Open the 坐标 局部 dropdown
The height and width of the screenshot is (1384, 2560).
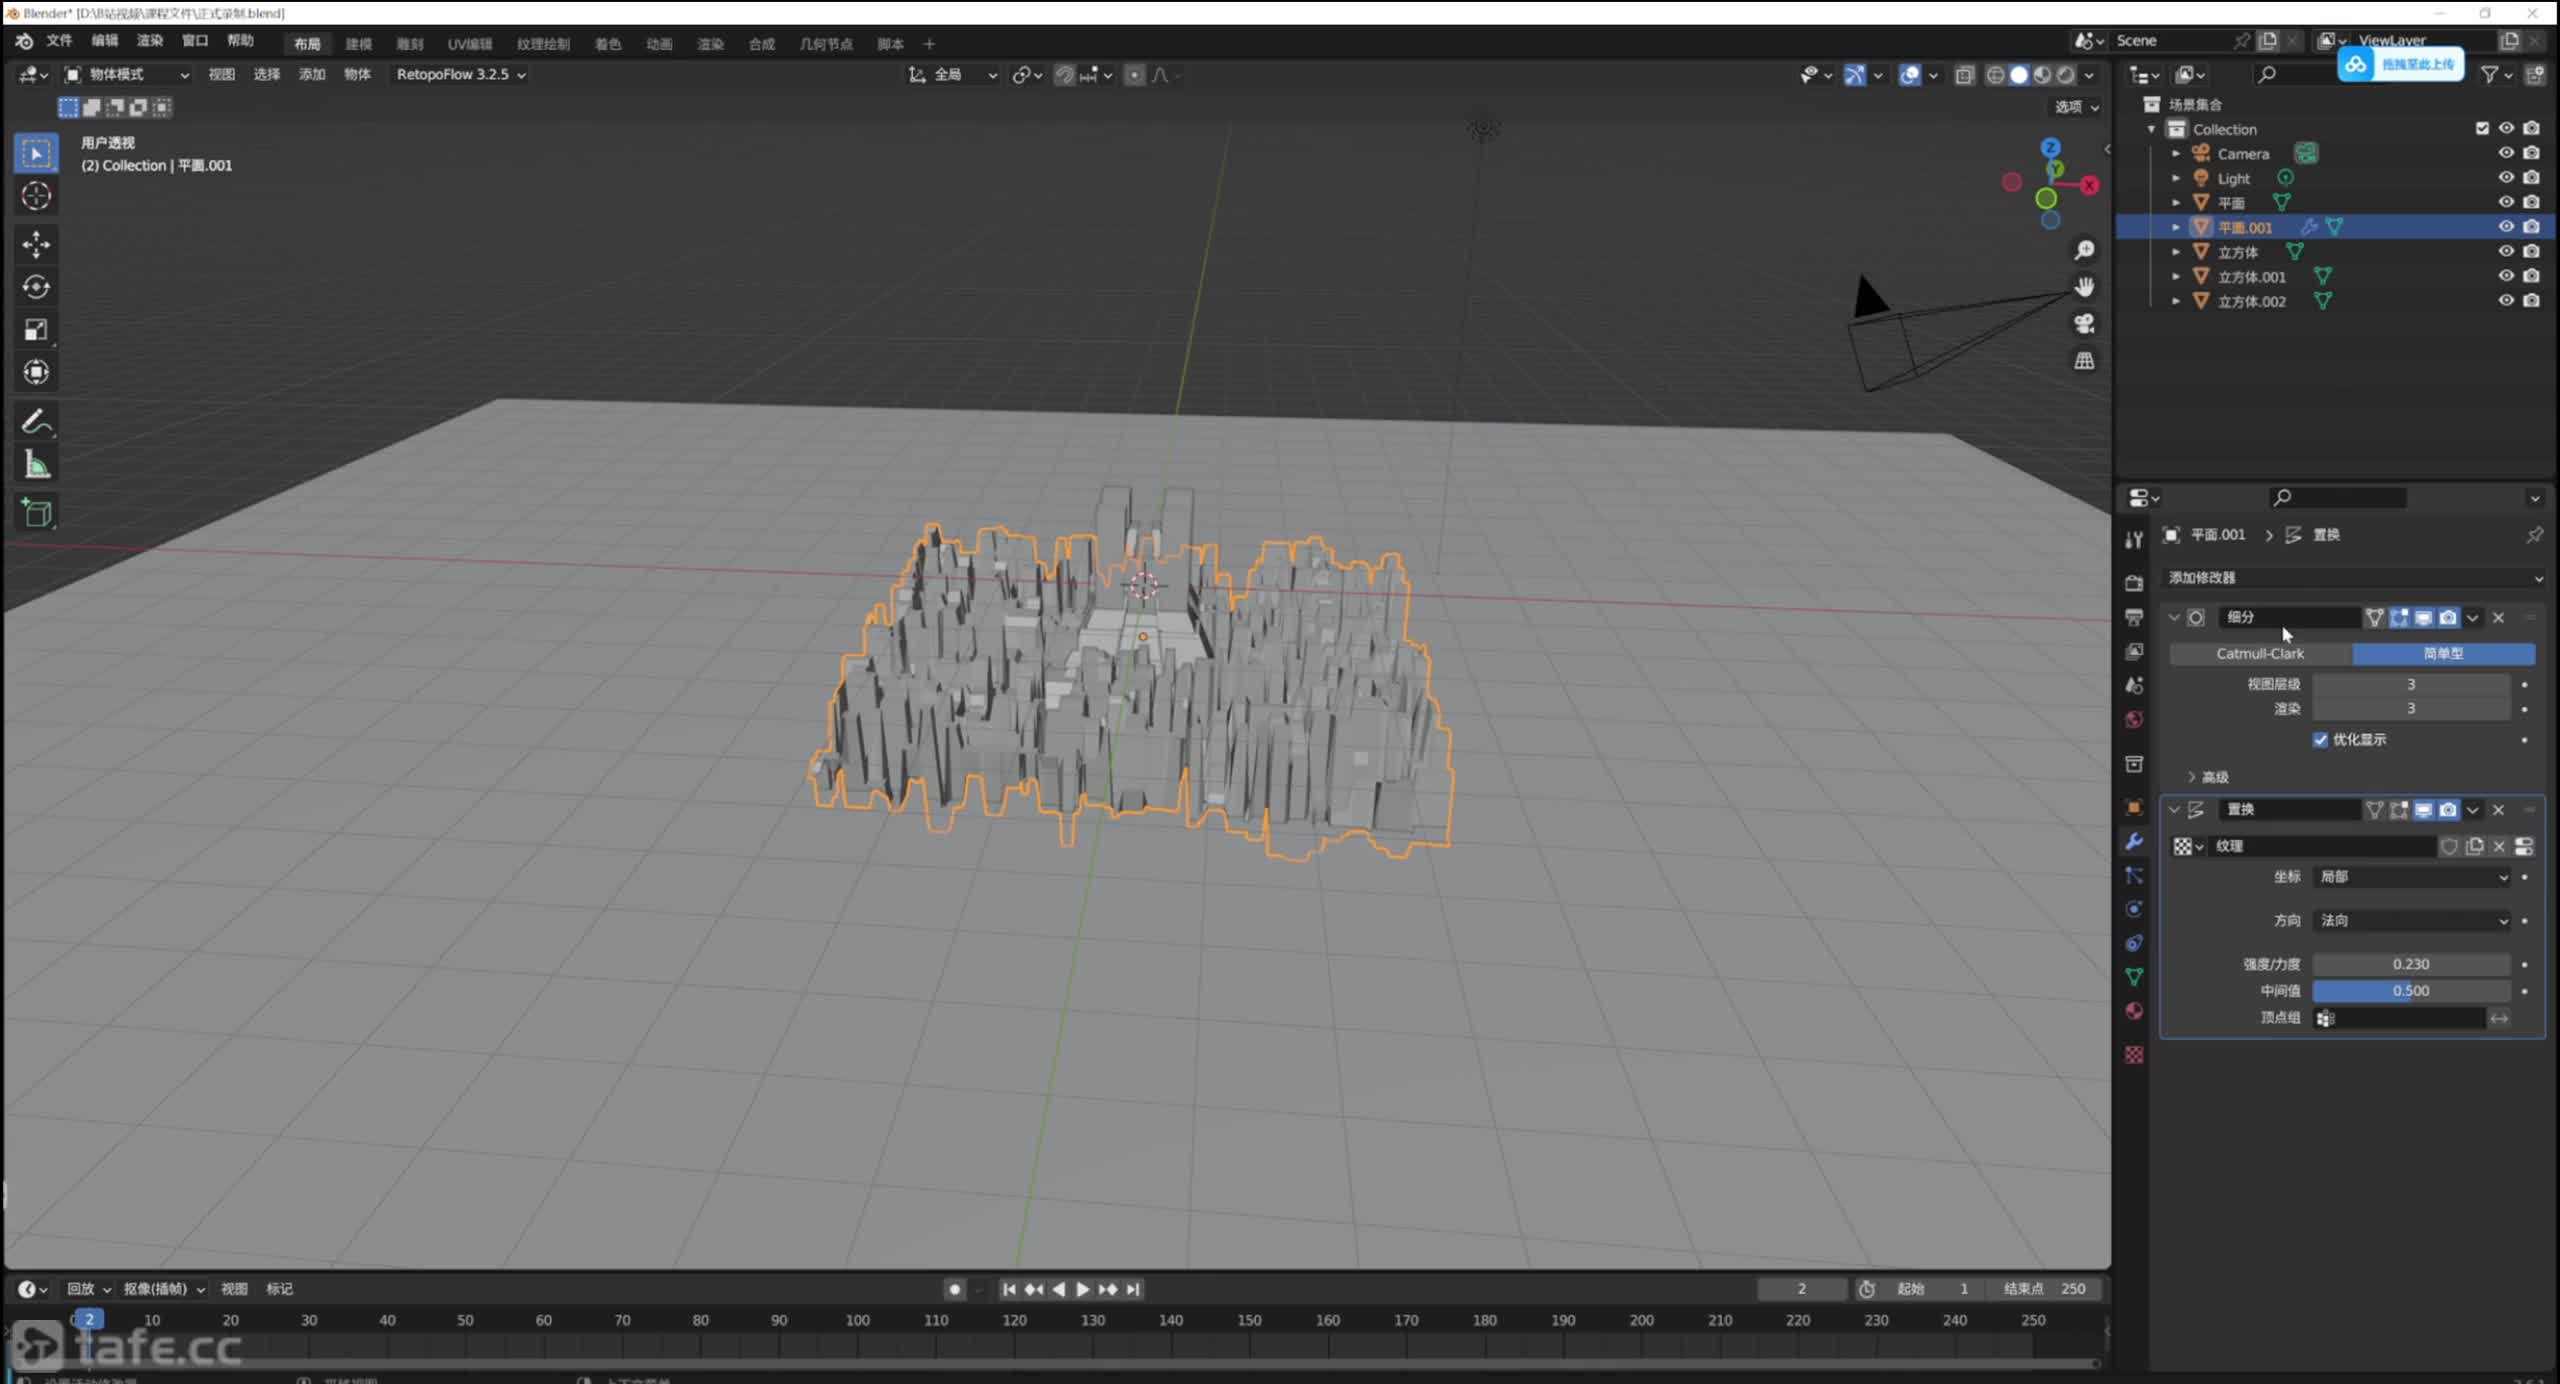click(2412, 877)
